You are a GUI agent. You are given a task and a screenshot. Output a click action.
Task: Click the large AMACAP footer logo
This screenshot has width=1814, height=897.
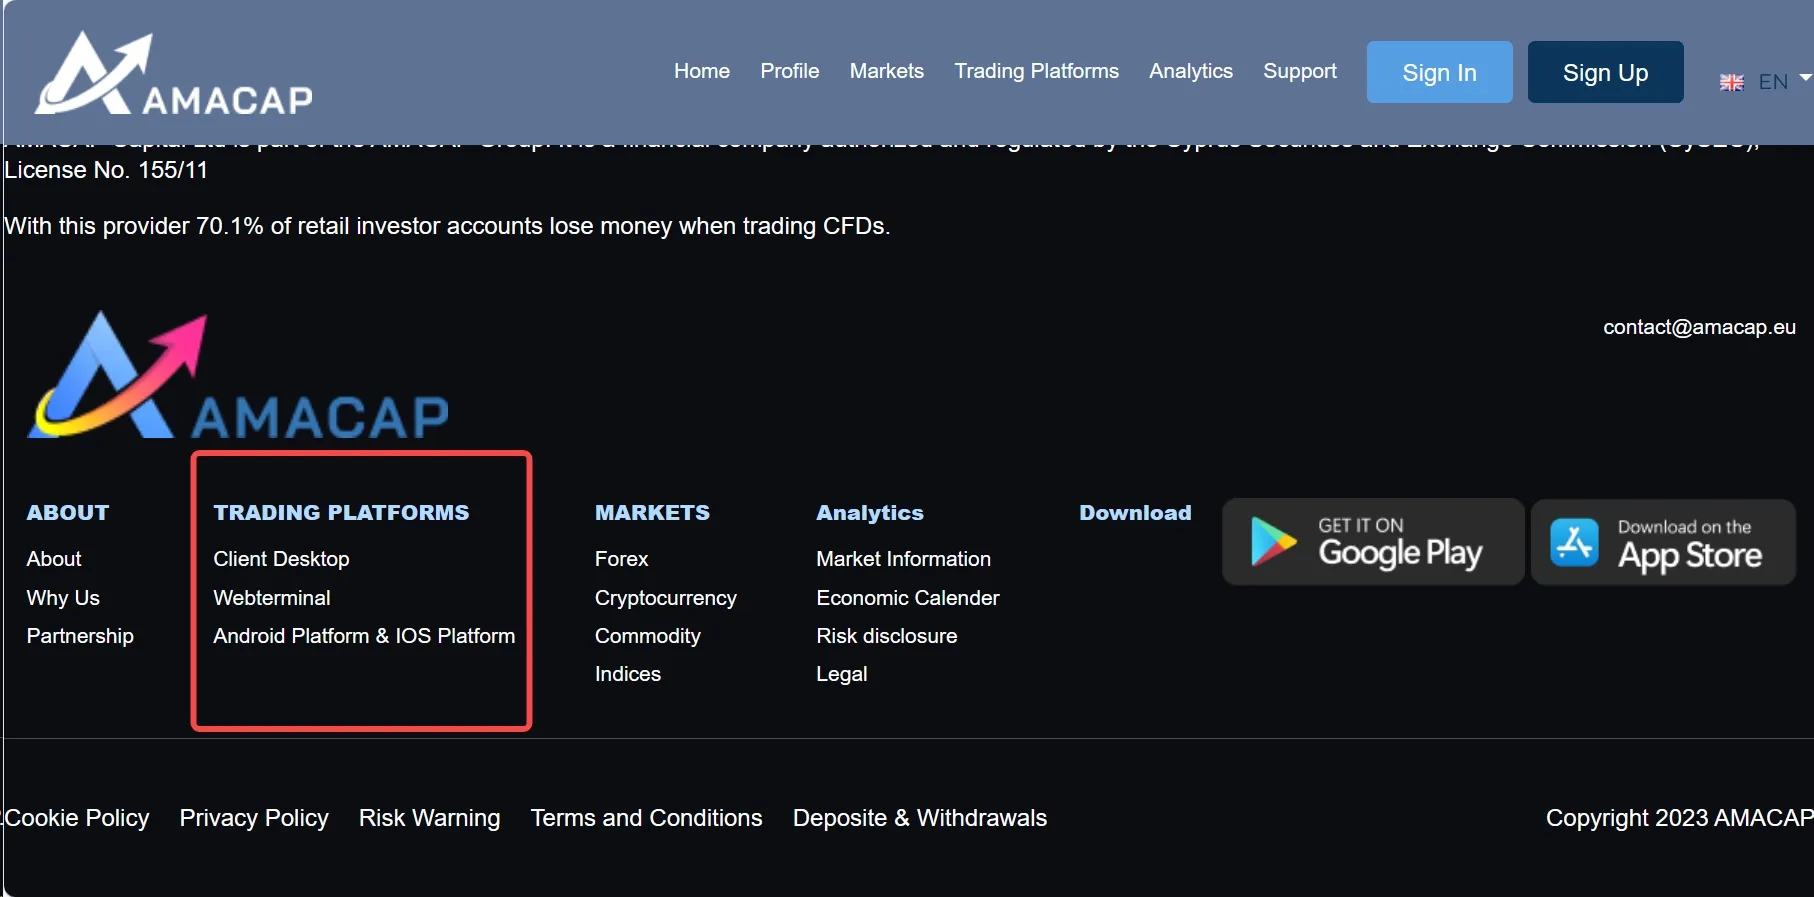click(x=238, y=375)
